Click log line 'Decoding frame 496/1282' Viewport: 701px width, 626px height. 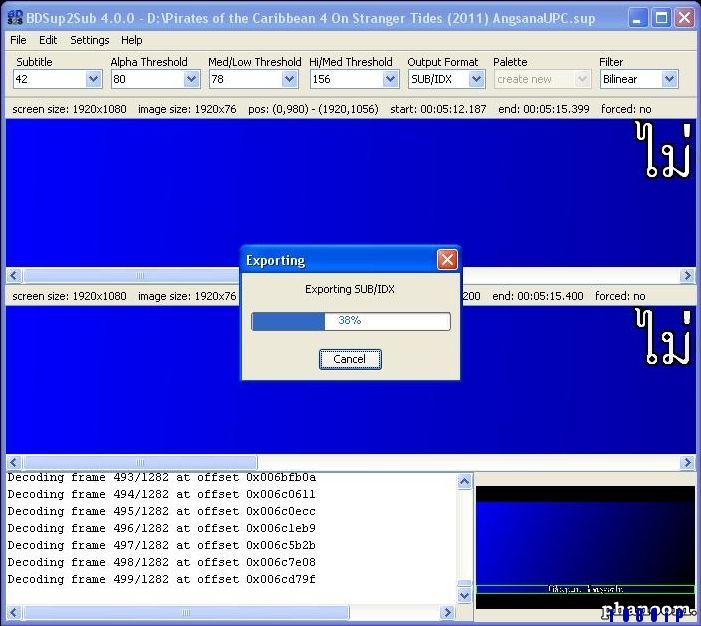pyautogui.click(x=162, y=529)
